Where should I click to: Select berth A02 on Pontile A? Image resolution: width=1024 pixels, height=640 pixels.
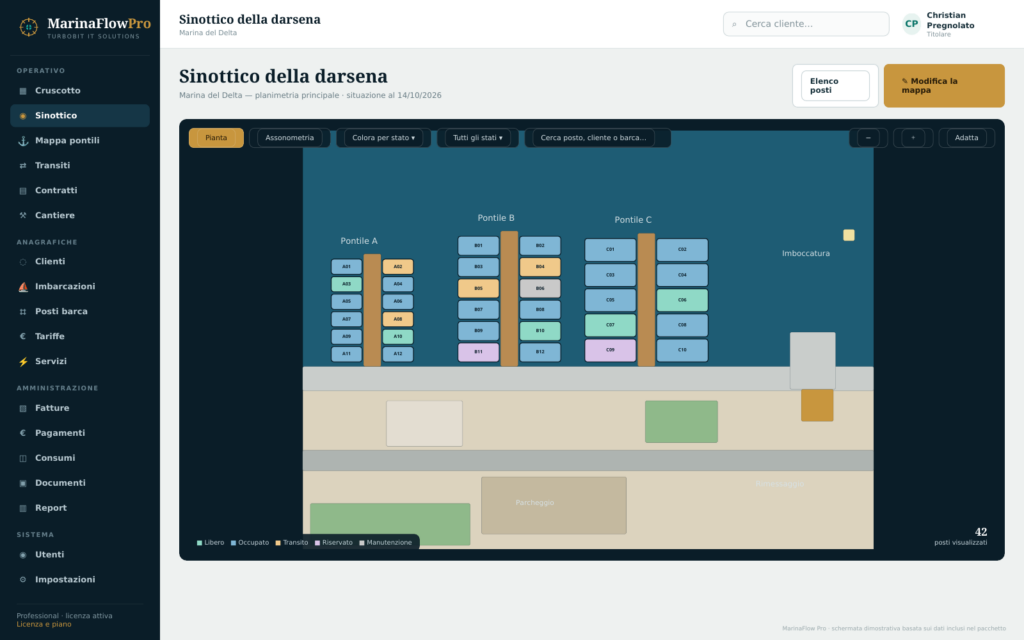[x=398, y=266]
